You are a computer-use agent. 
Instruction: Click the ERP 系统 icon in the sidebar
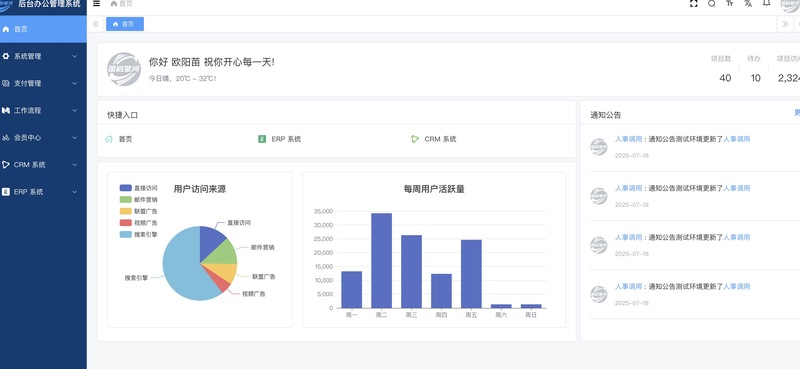click(x=6, y=191)
